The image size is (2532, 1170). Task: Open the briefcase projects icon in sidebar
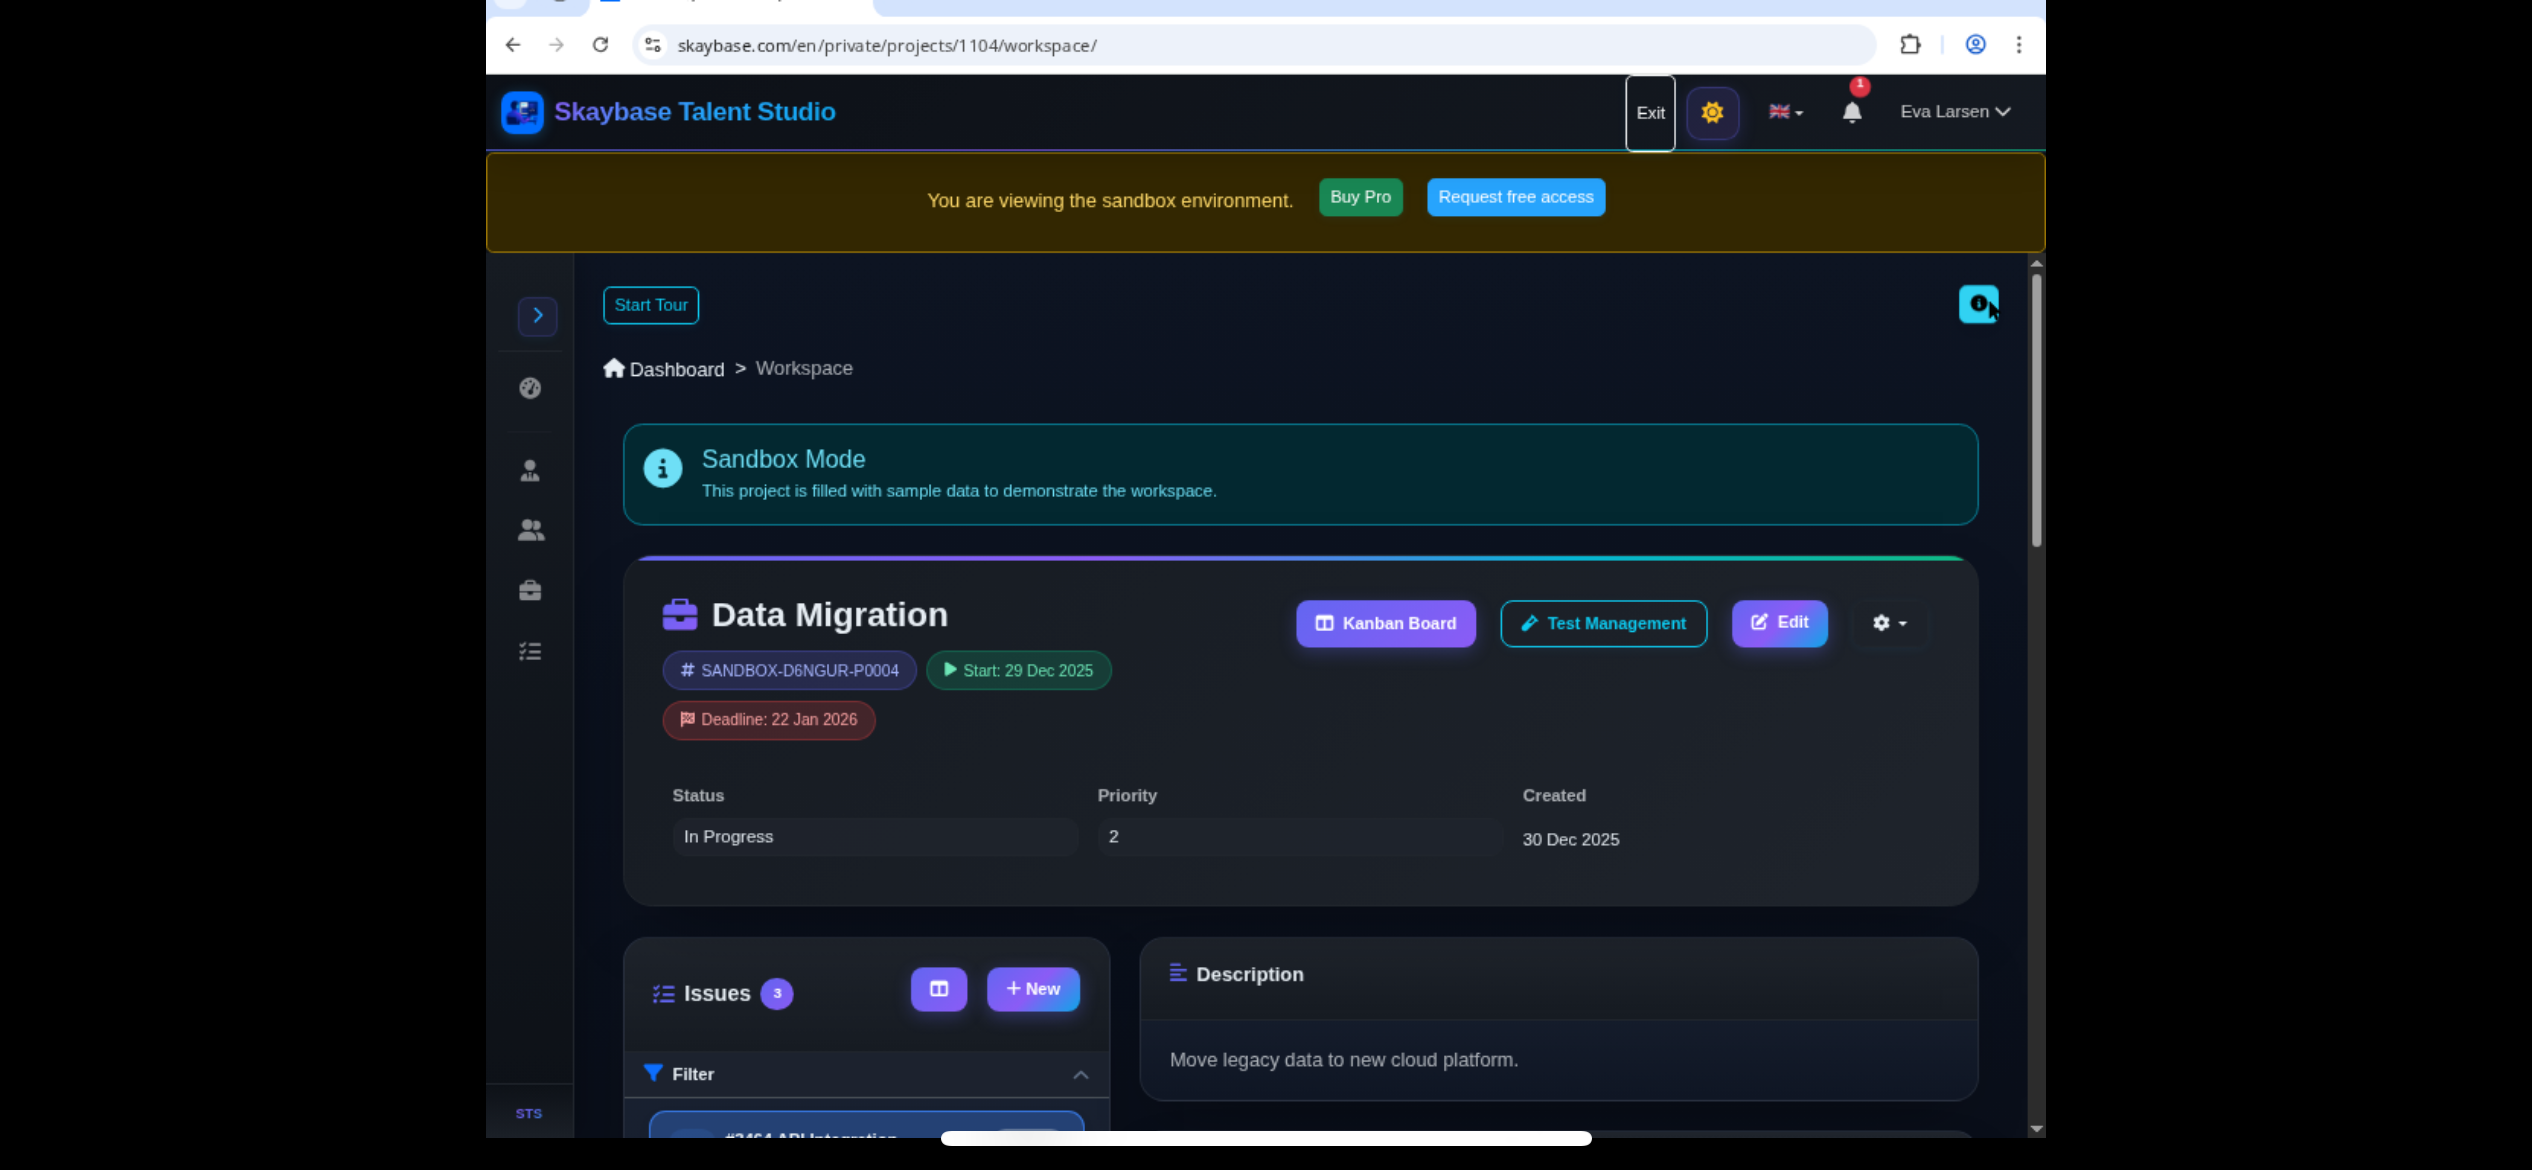point(530,590)
